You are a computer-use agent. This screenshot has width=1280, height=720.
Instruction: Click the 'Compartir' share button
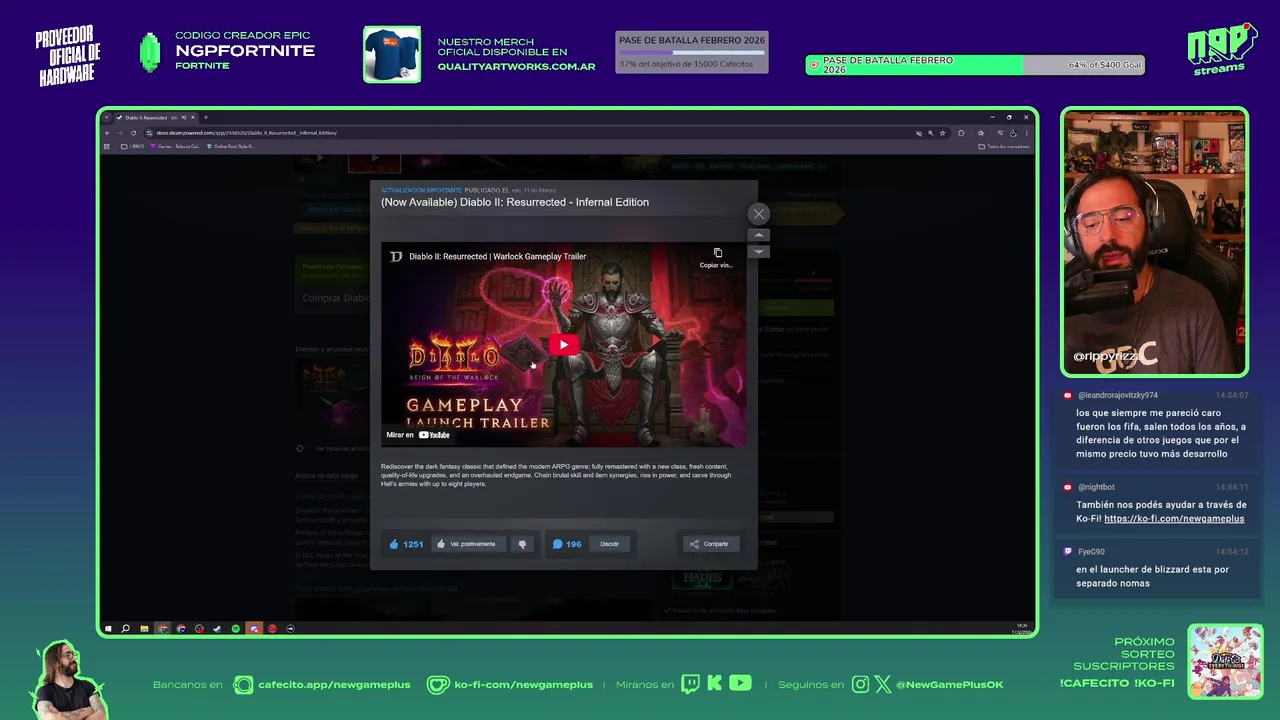[710, 544]
